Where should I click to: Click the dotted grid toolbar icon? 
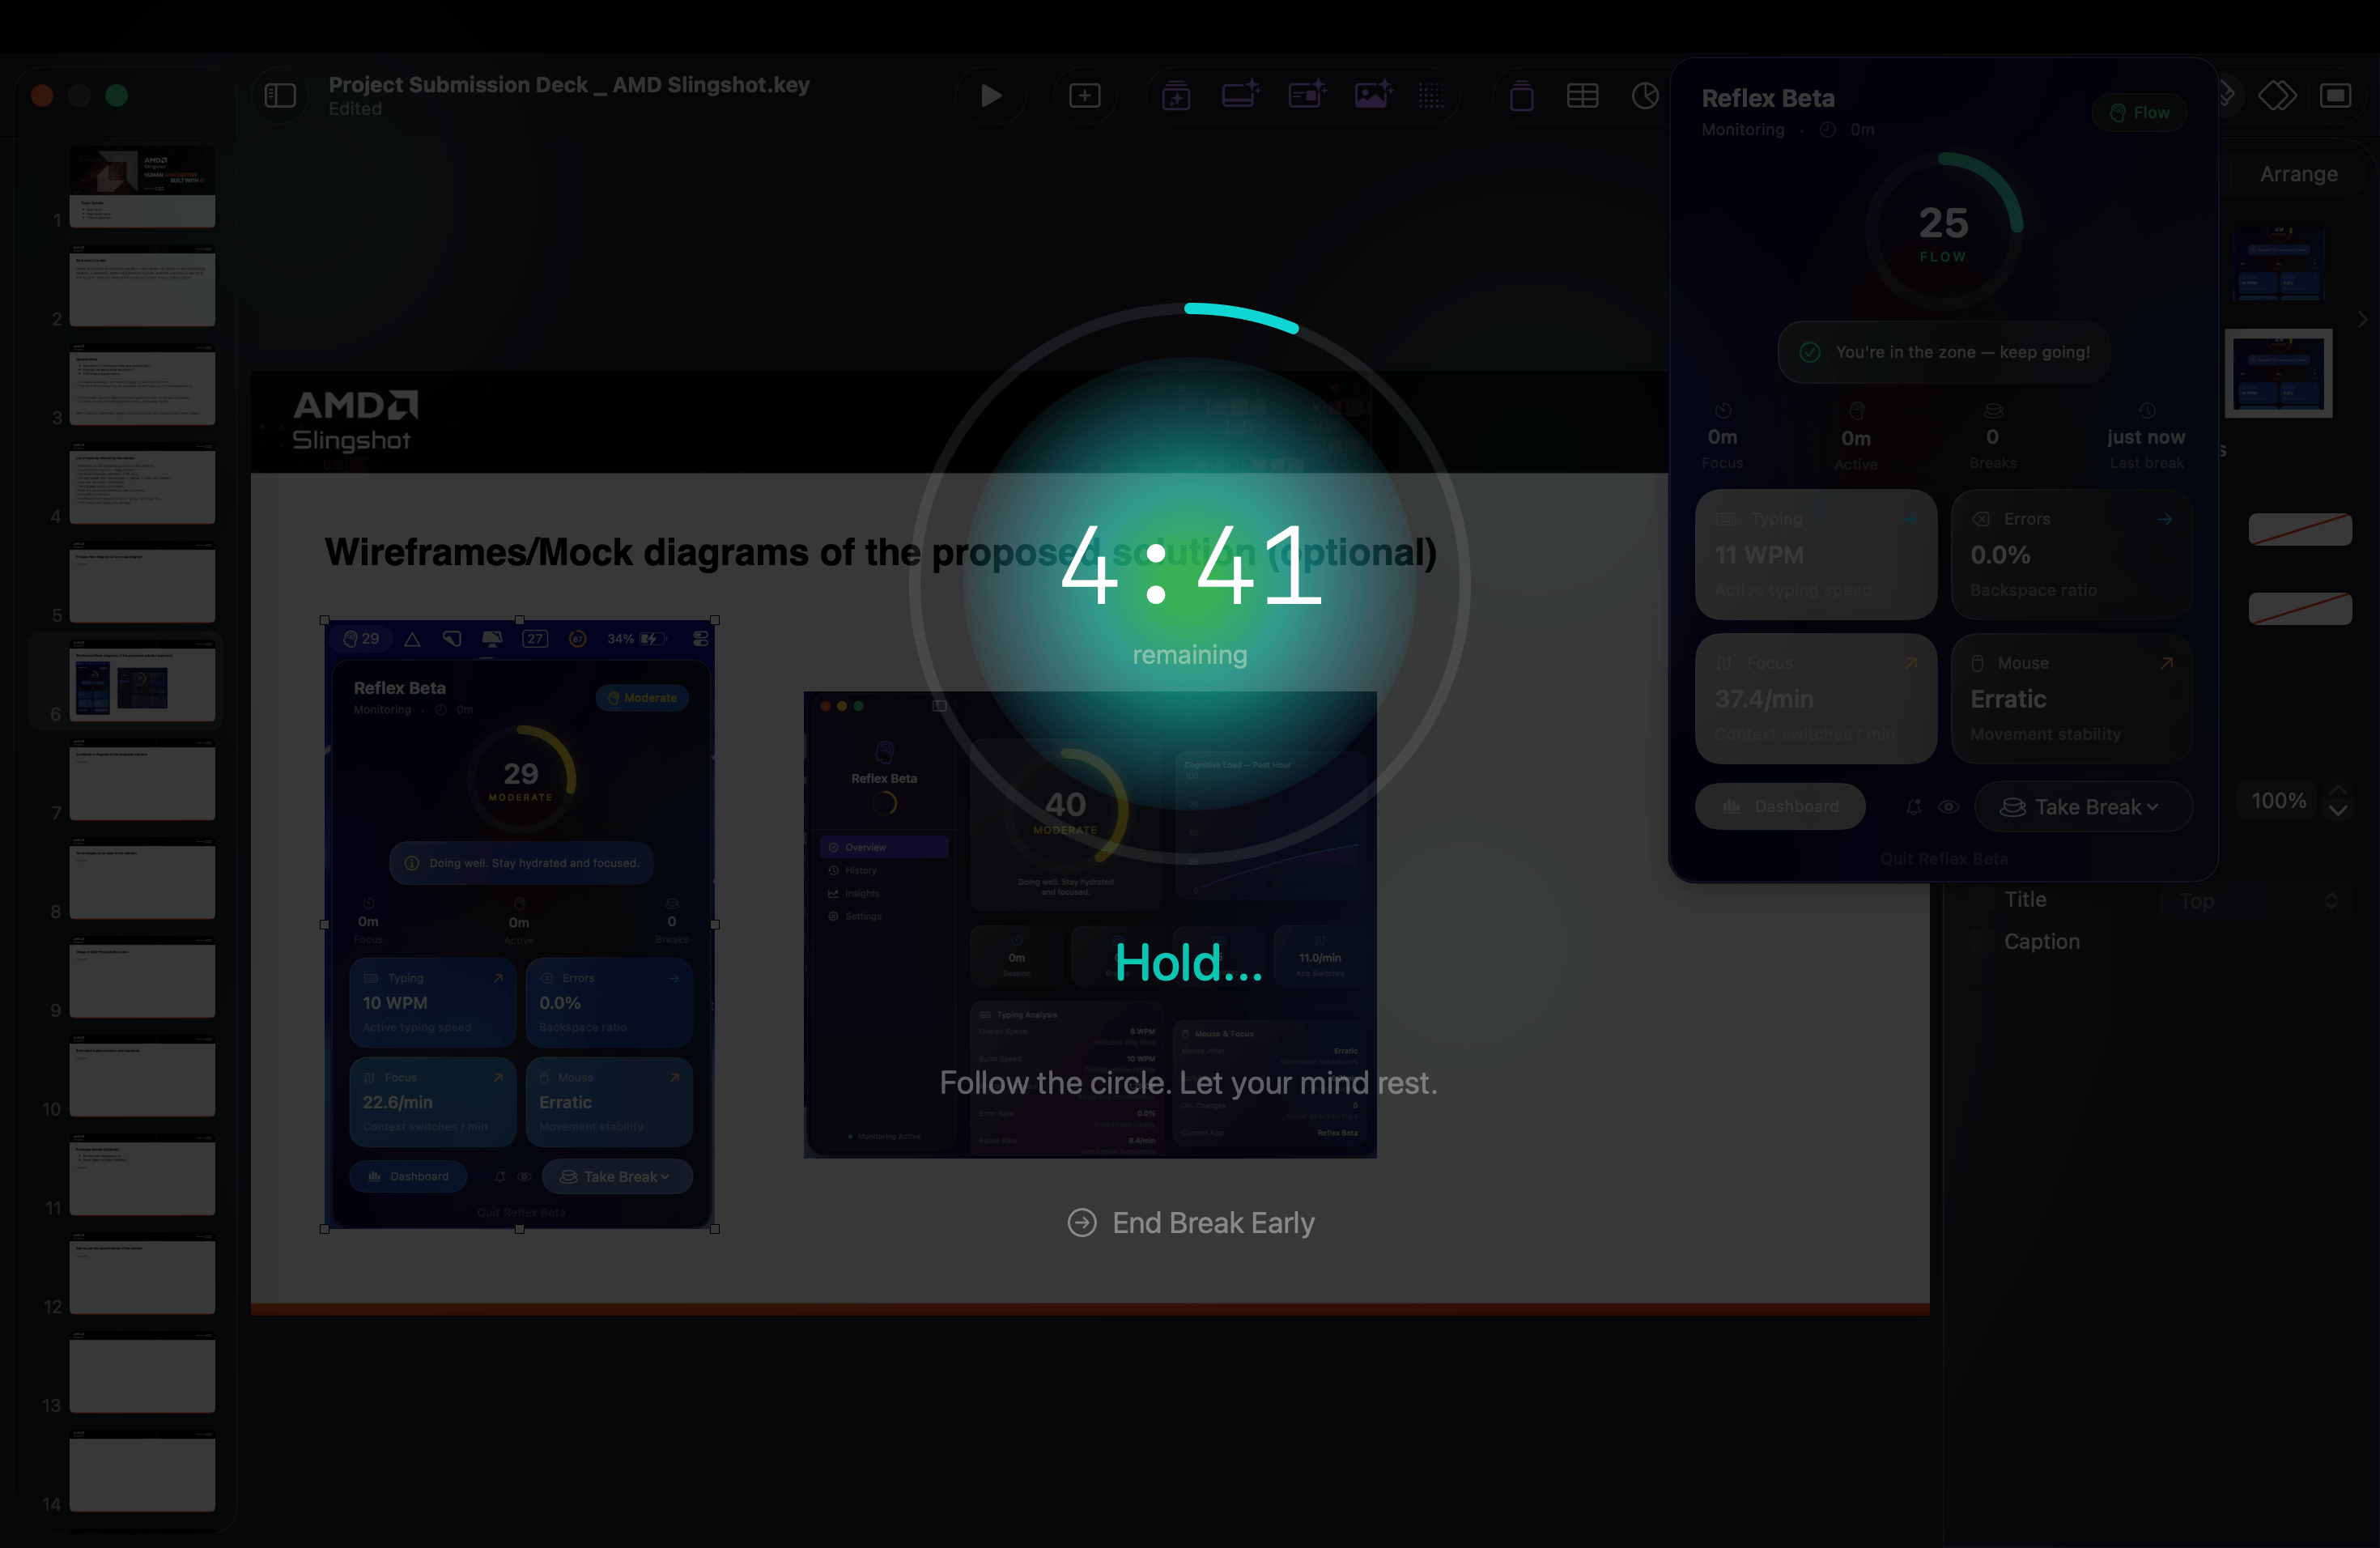[1431, 96]
